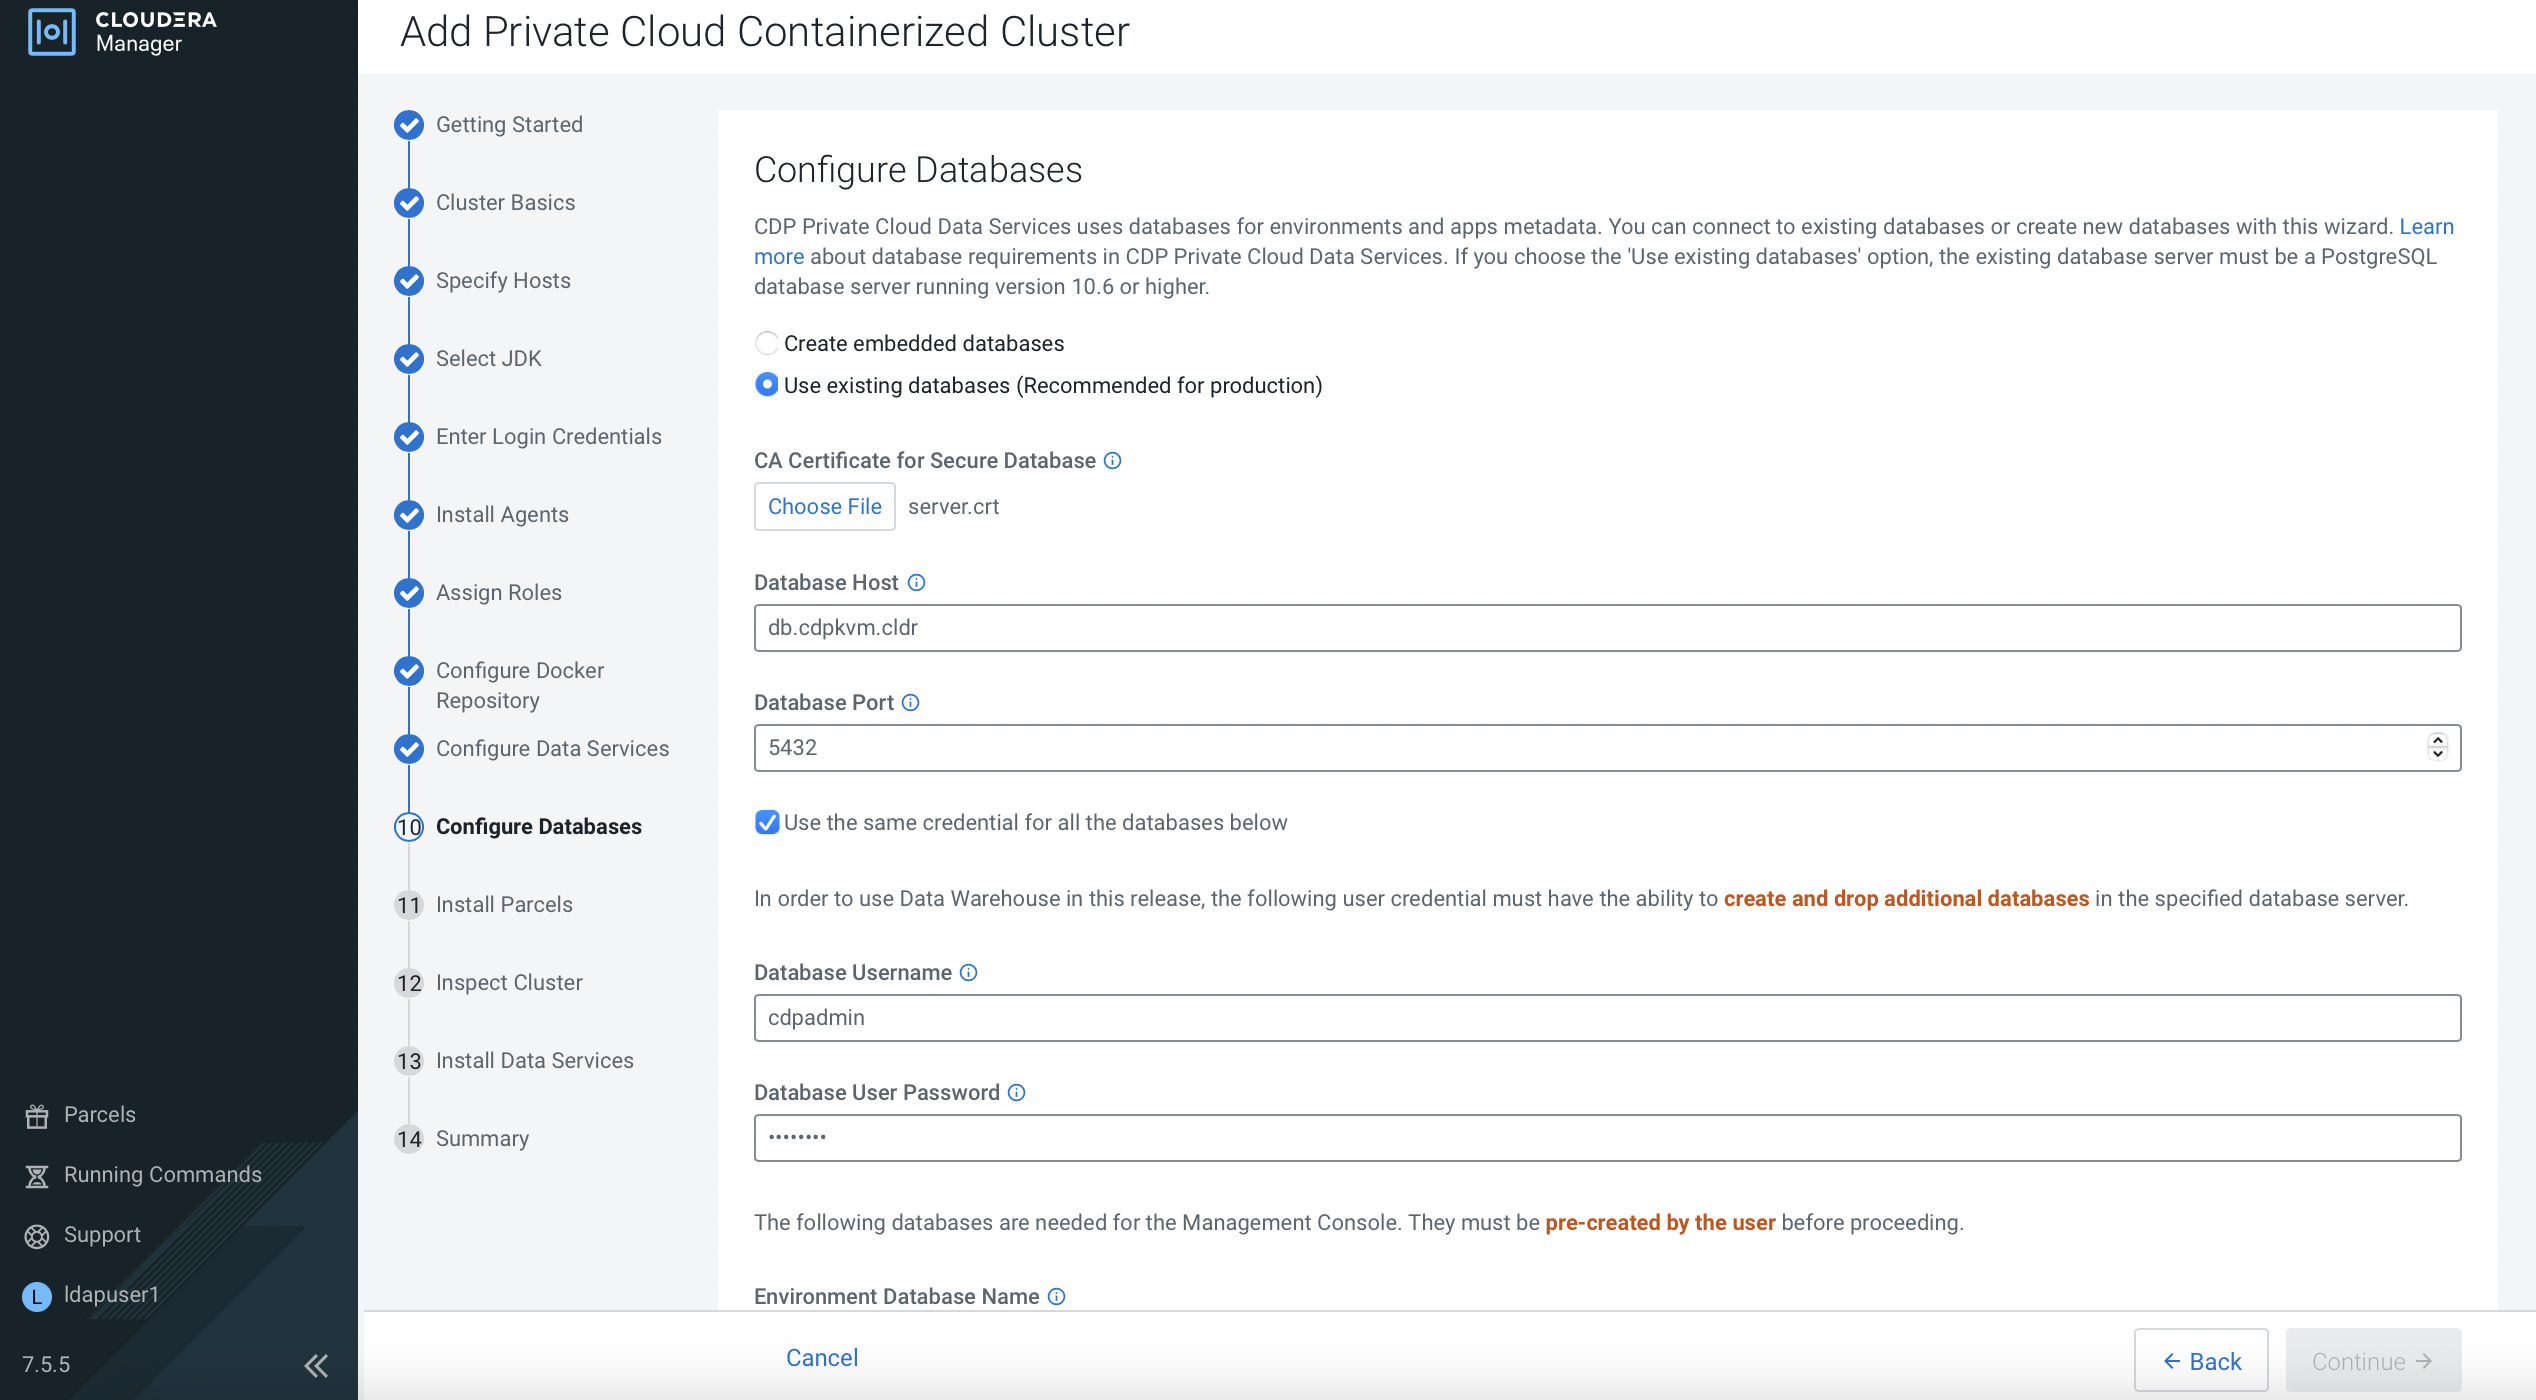Show Database Port help info icon
The image size is (2536, 1400).
click(910, 703)
